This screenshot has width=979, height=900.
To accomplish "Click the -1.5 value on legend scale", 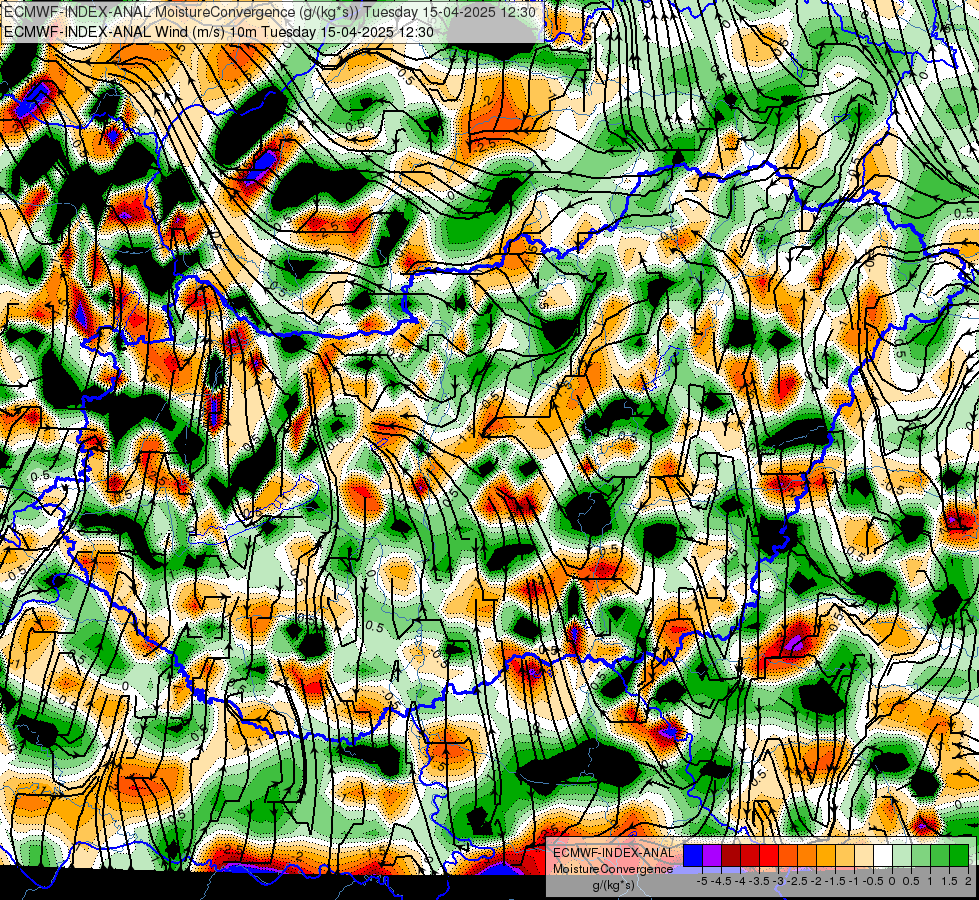I will tap(835, 881).
